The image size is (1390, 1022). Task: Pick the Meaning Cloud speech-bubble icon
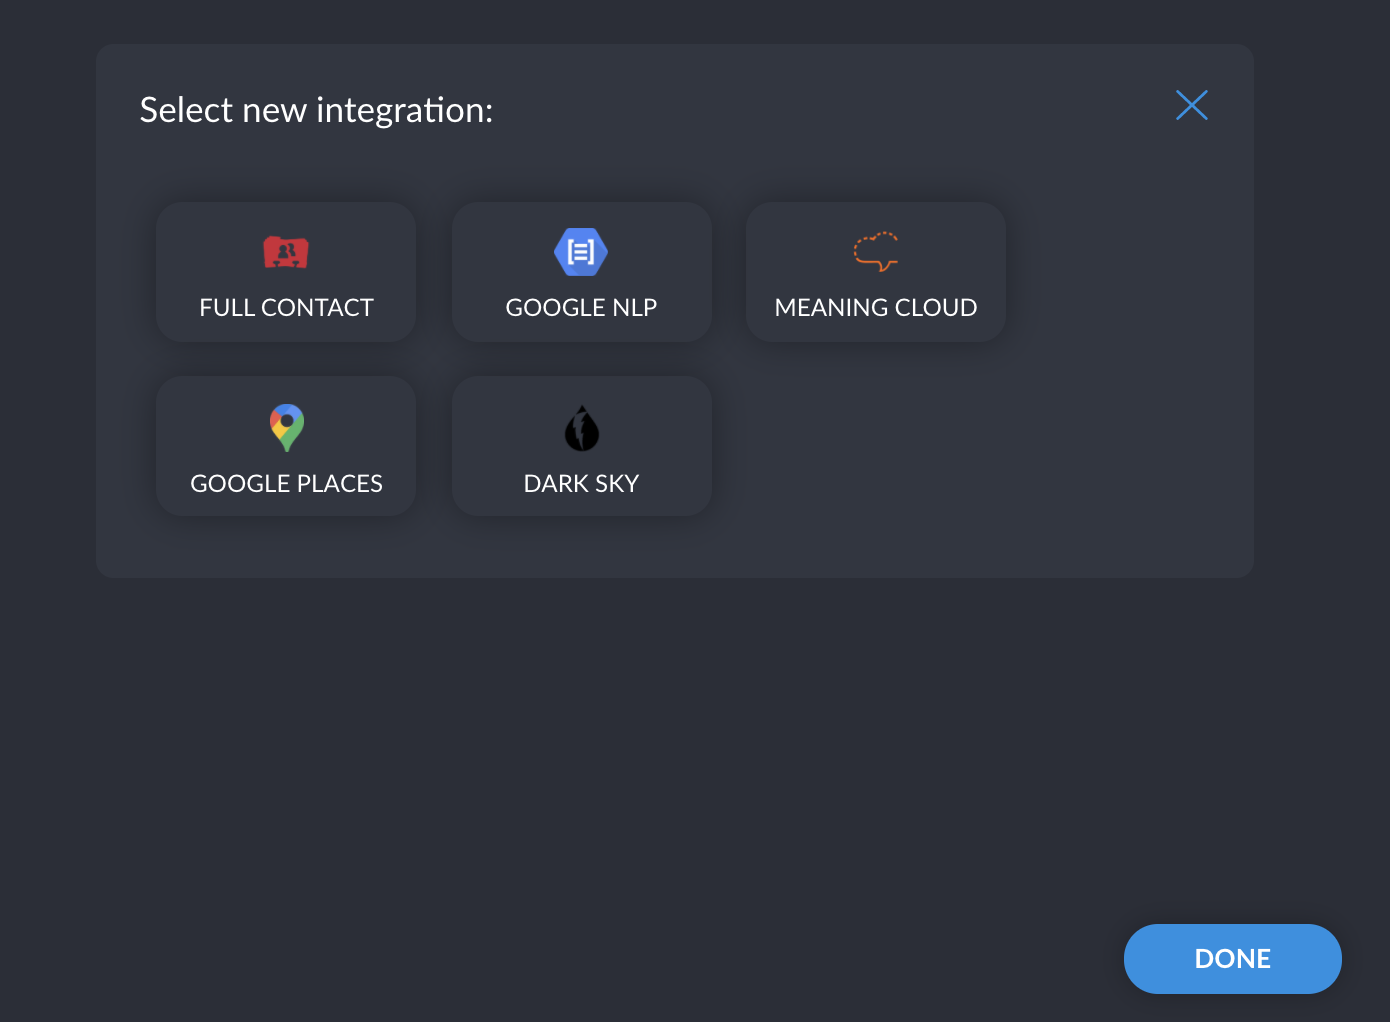[x=876, y=252]
